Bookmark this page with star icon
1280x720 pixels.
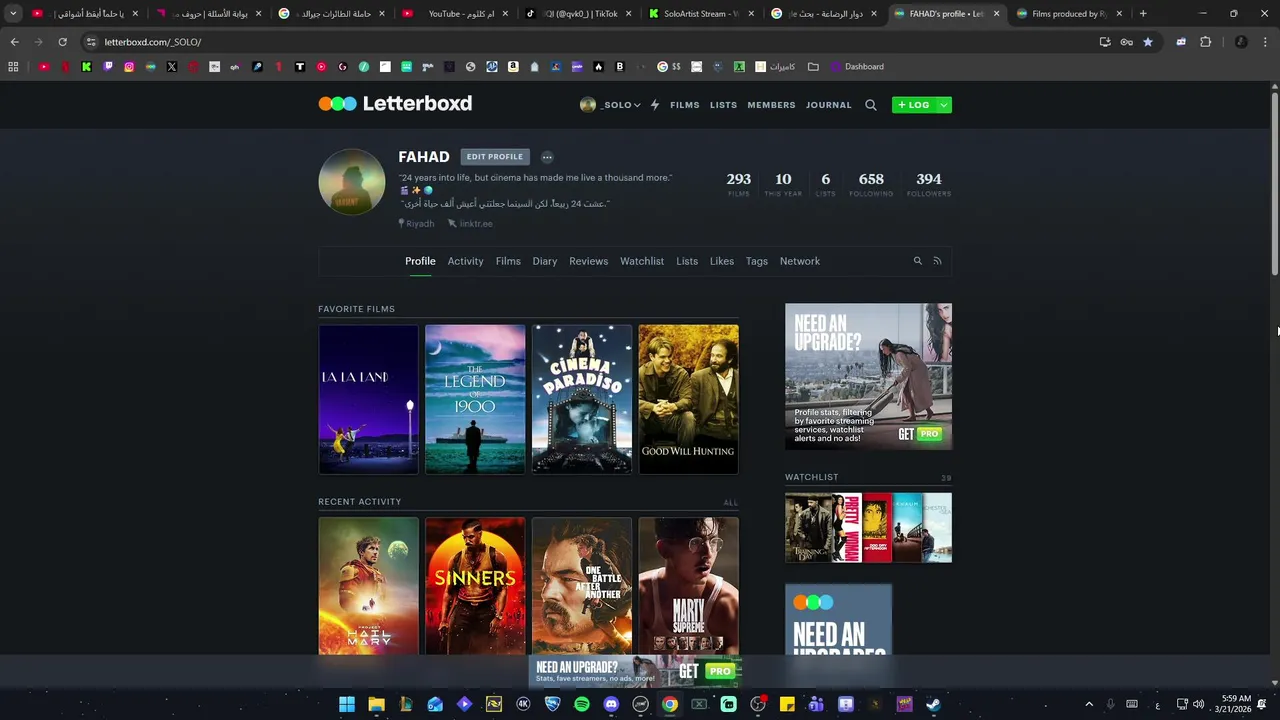tap(1148, 42)
